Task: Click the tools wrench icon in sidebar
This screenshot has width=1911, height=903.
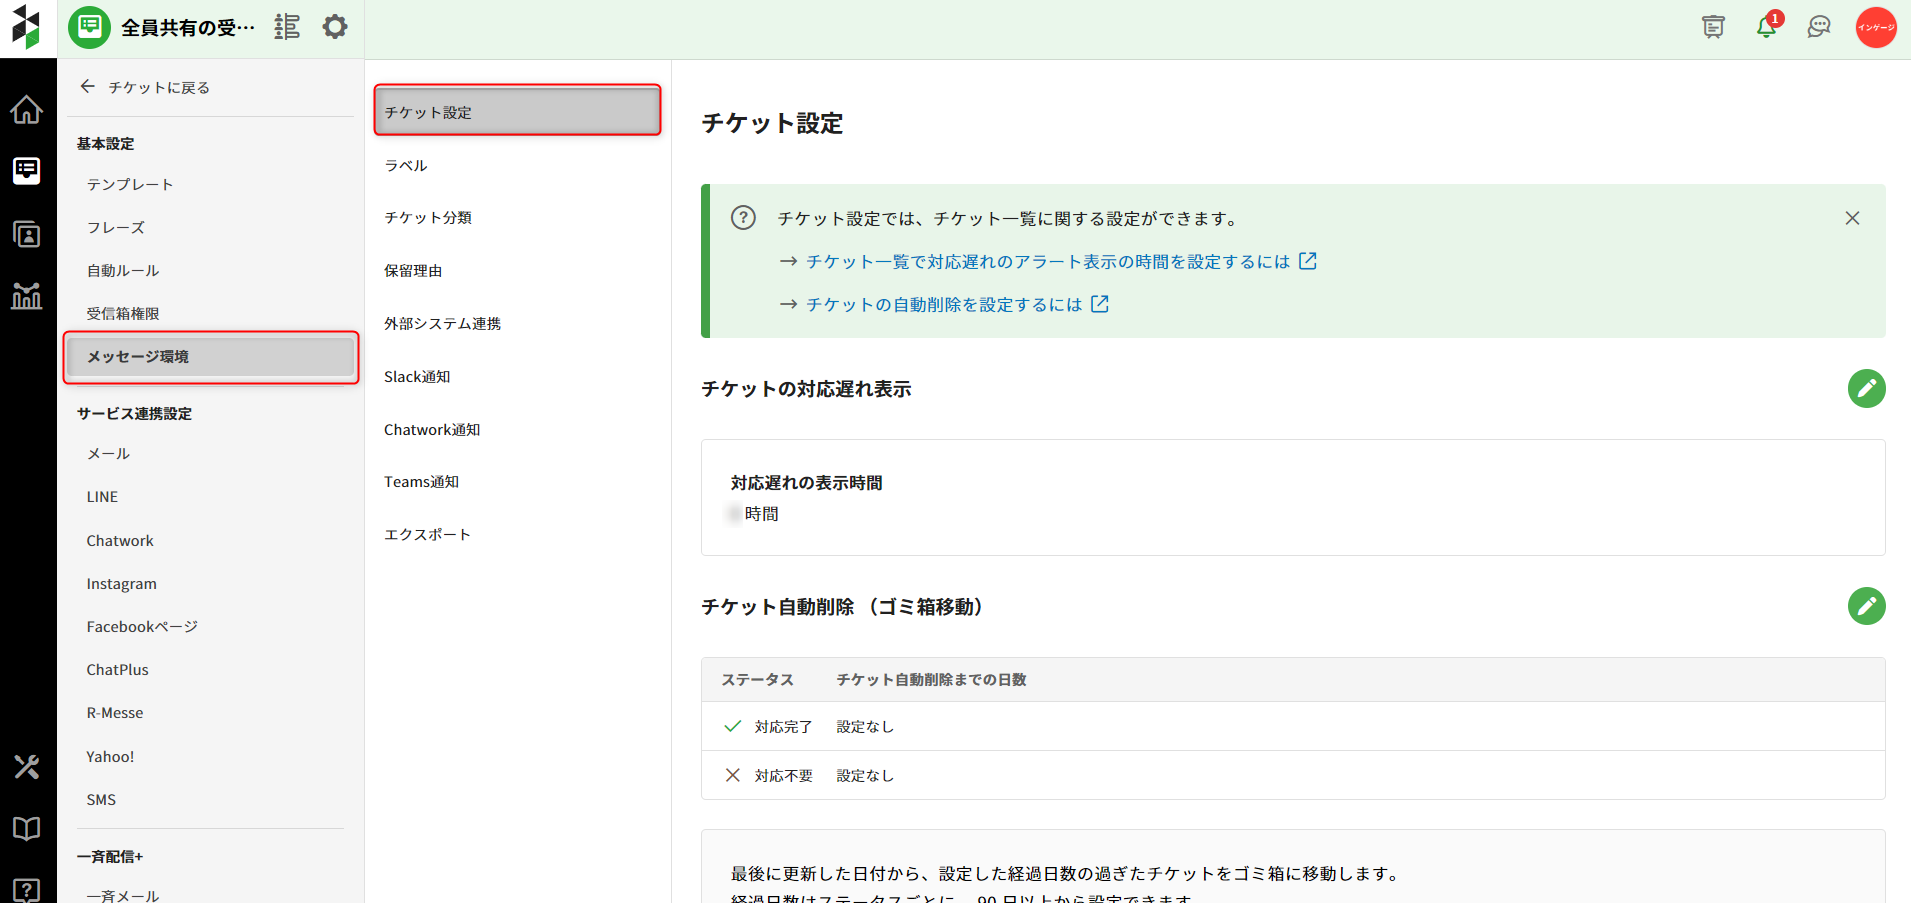Action: (27, 767)
